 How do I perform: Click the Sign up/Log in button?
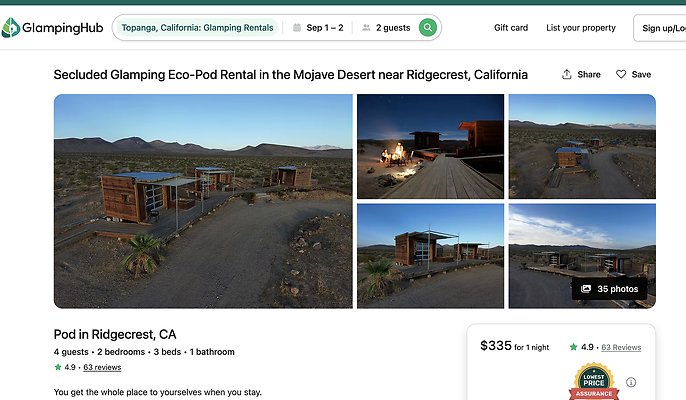click(x=662, y=28)
